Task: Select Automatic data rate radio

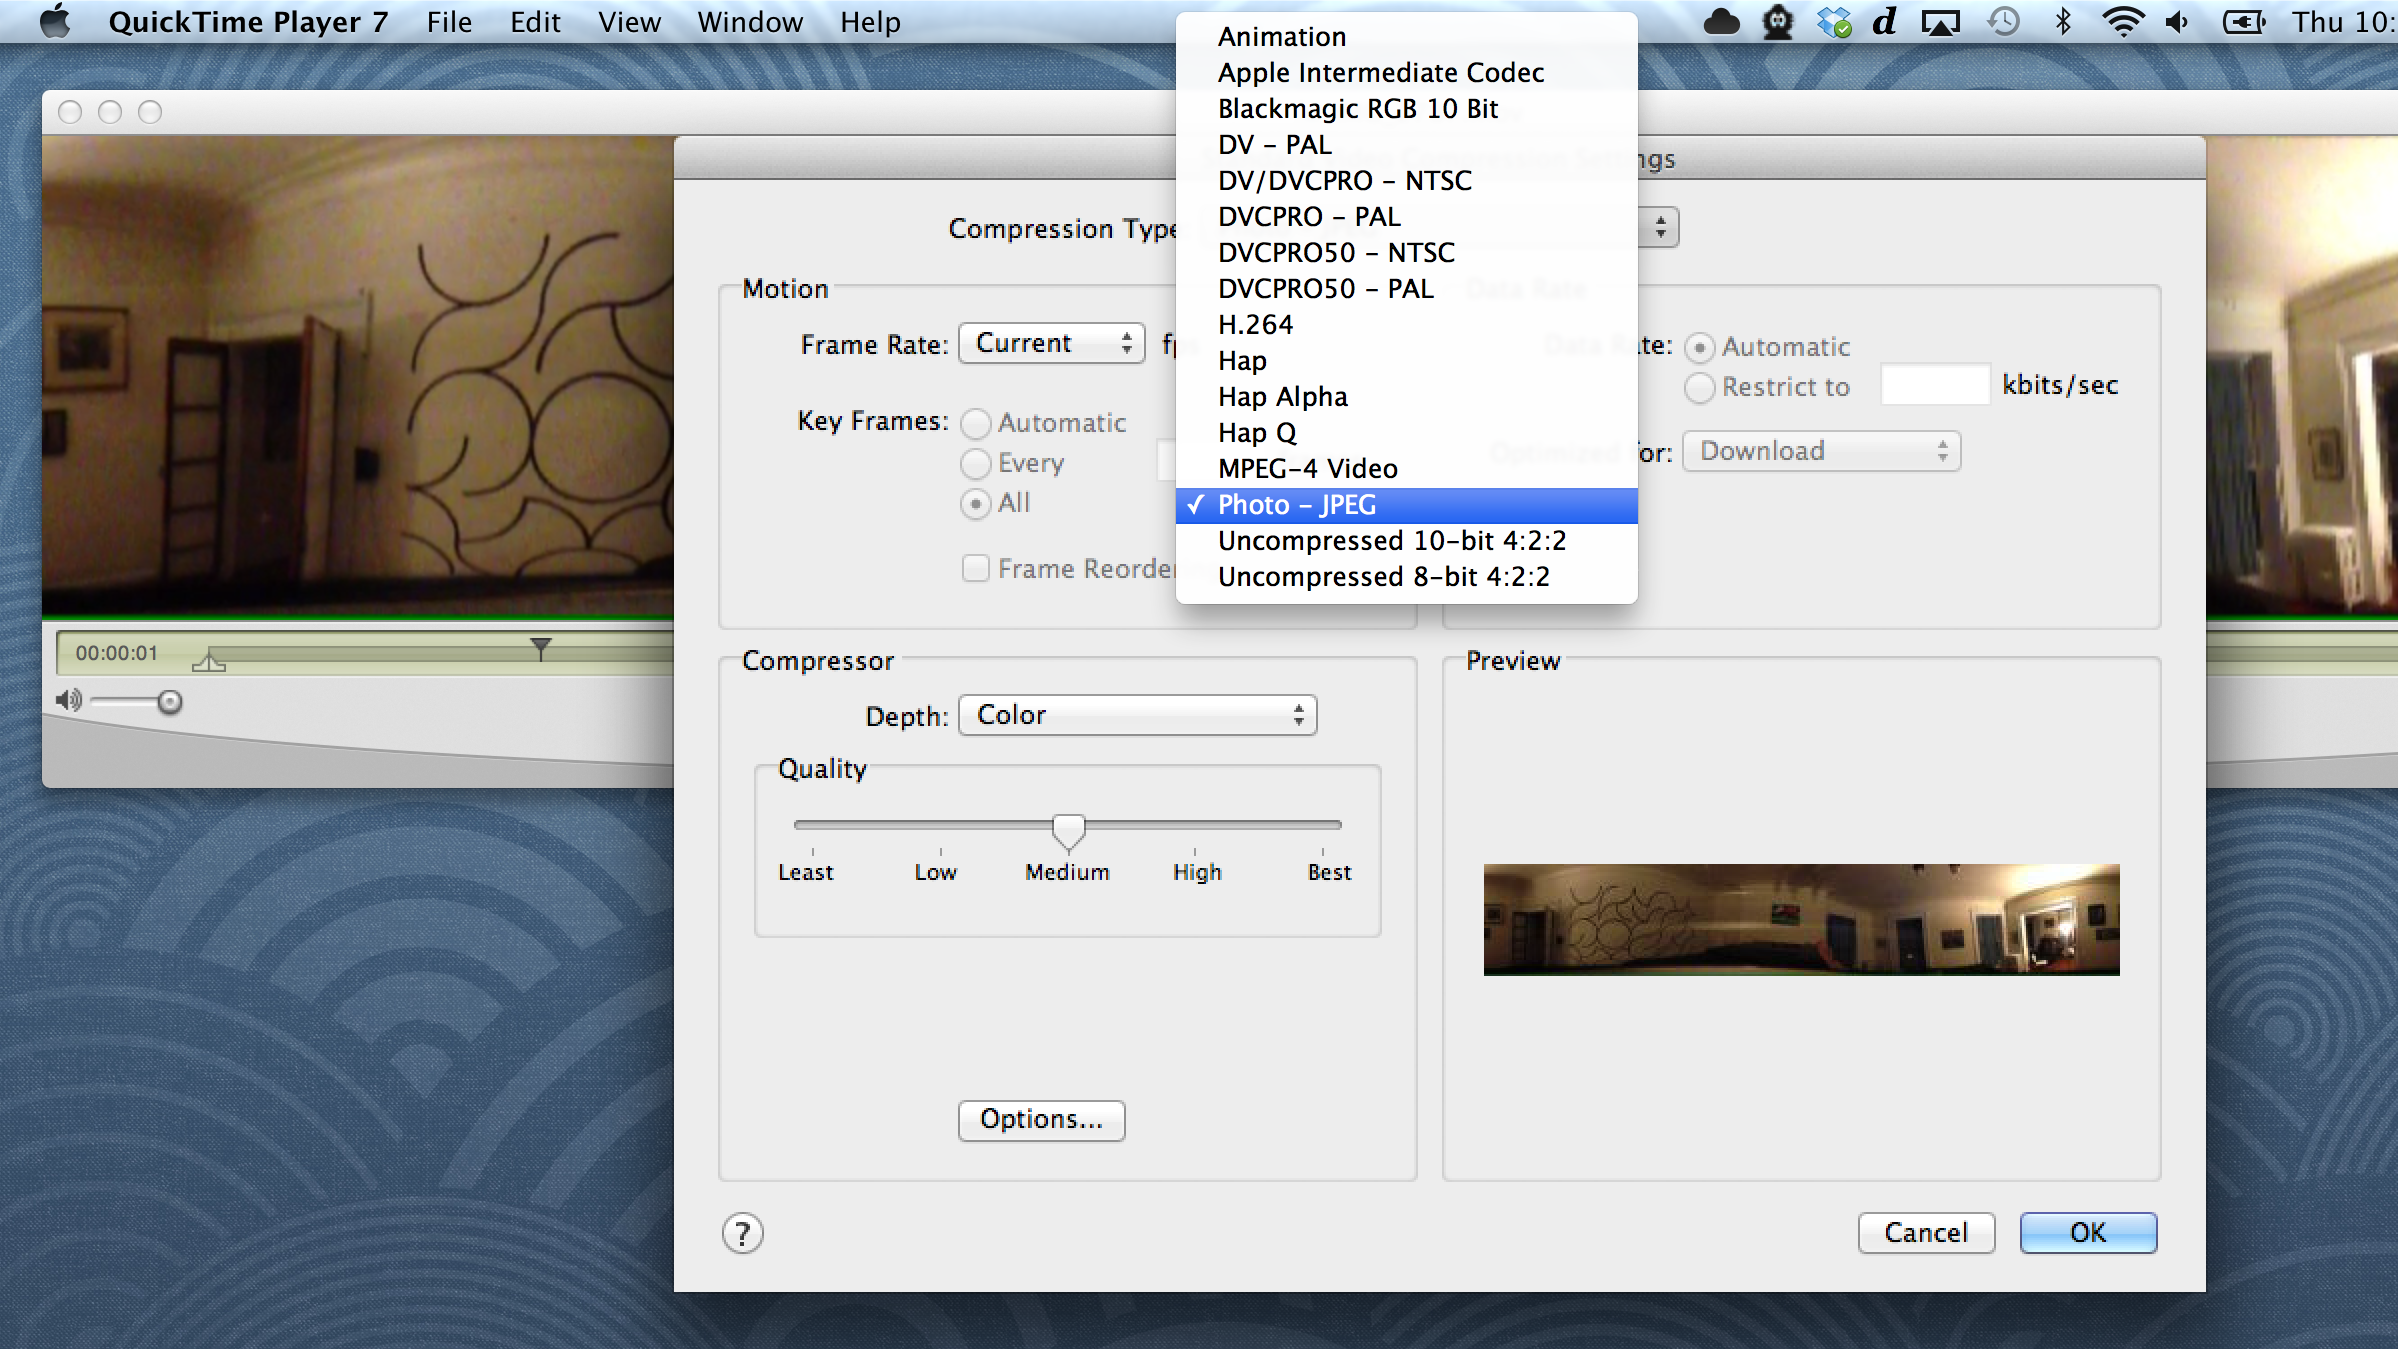Action: click(1699, 347)
